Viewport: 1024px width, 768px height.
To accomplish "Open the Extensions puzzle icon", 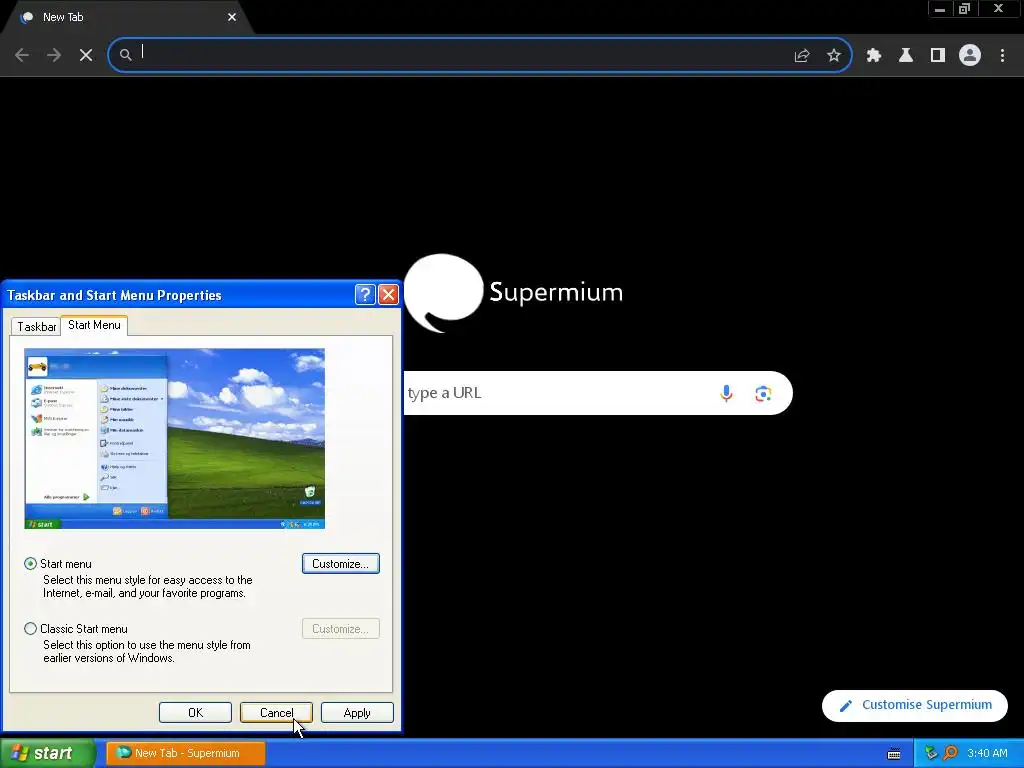I will pyautogui.click(x=873, y=56).
